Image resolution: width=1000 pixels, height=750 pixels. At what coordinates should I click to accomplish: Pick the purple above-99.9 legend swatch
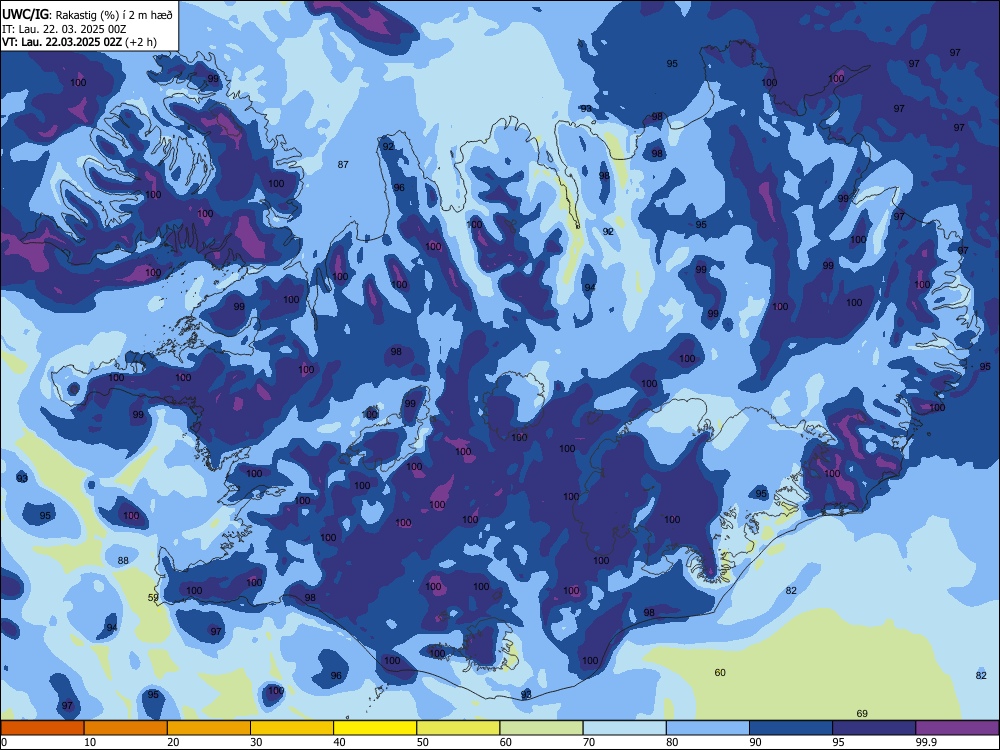pyautogui.click(x=957, y=728)
